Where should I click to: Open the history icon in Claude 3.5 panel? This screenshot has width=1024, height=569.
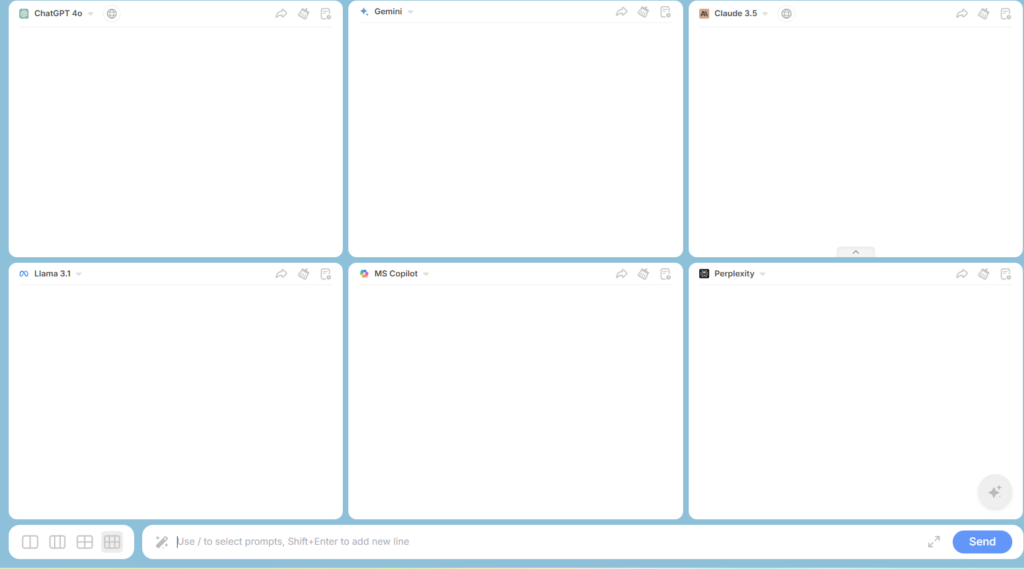pyautogui.click(x=1006, y=14)
